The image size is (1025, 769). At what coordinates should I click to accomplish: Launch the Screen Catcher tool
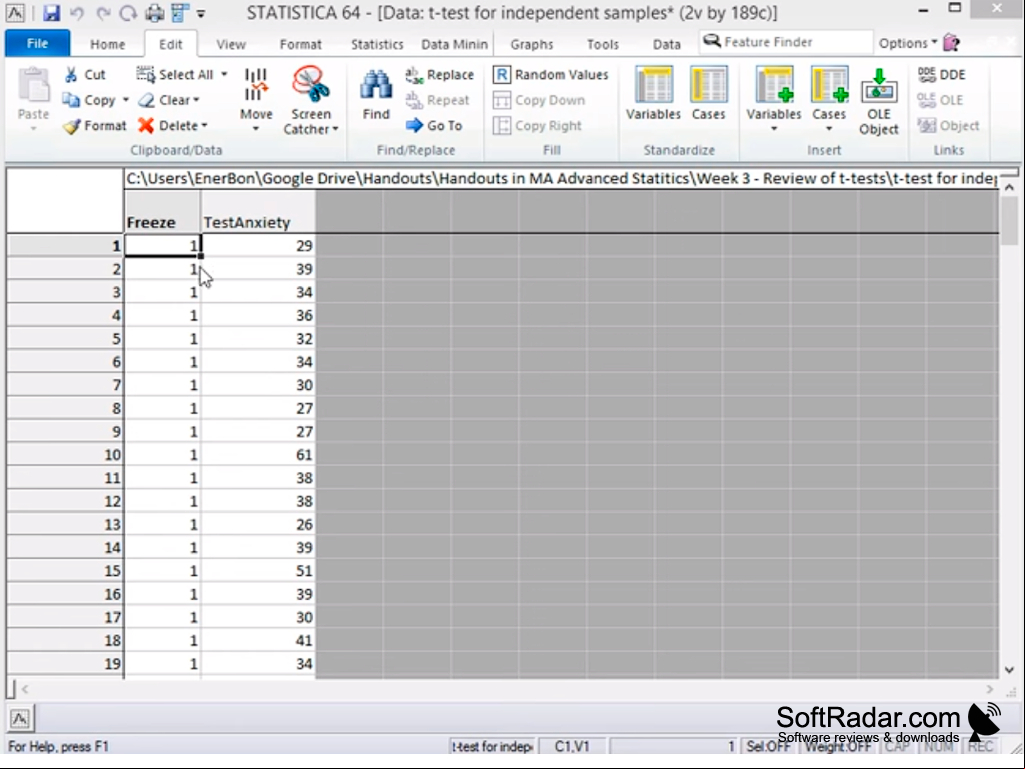click(311, 84)
